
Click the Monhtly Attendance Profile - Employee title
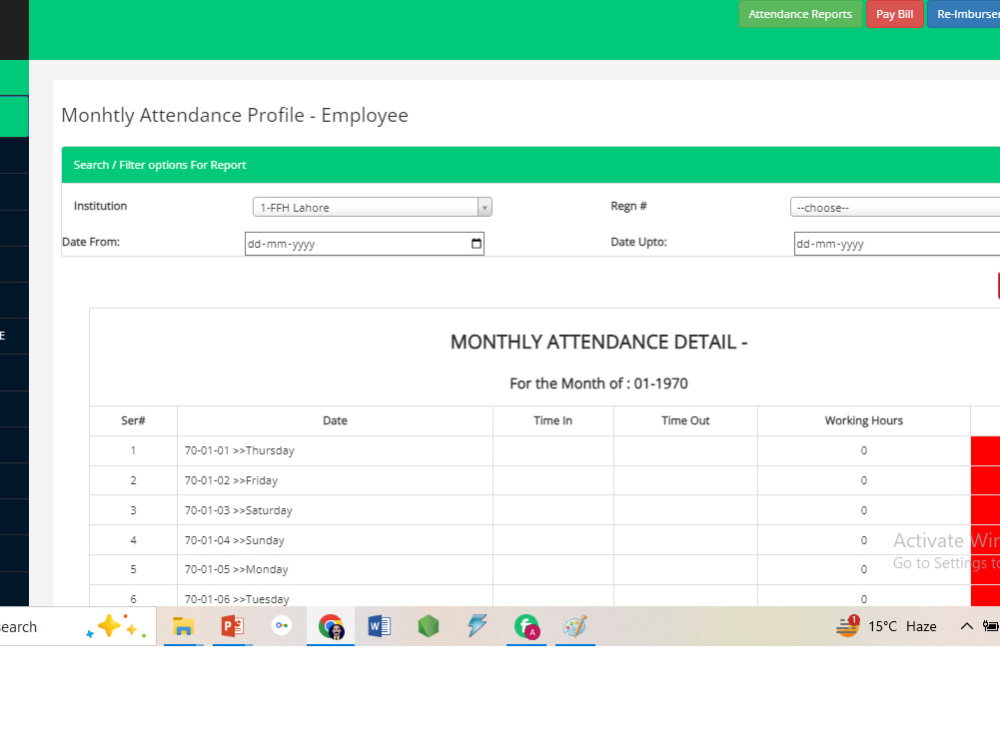235,115
